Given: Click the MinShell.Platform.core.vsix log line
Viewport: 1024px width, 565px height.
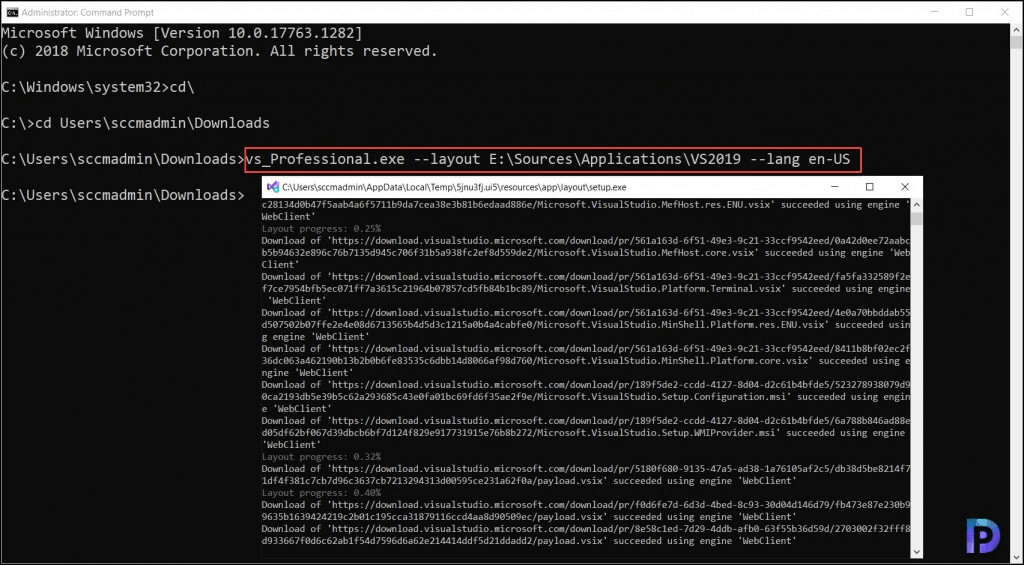Looking at the screenshot, I should tap(586, 360).
